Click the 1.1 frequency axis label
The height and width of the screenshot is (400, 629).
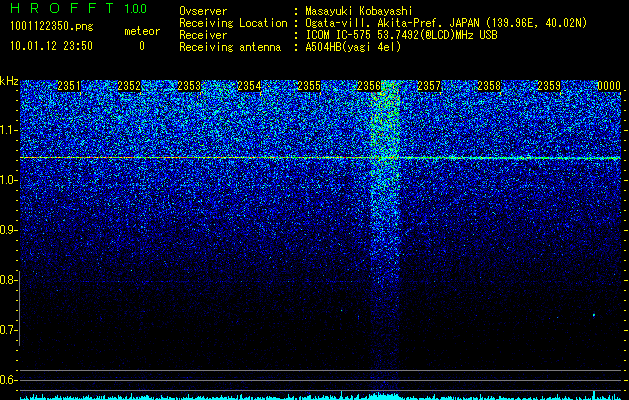(8, 130)
